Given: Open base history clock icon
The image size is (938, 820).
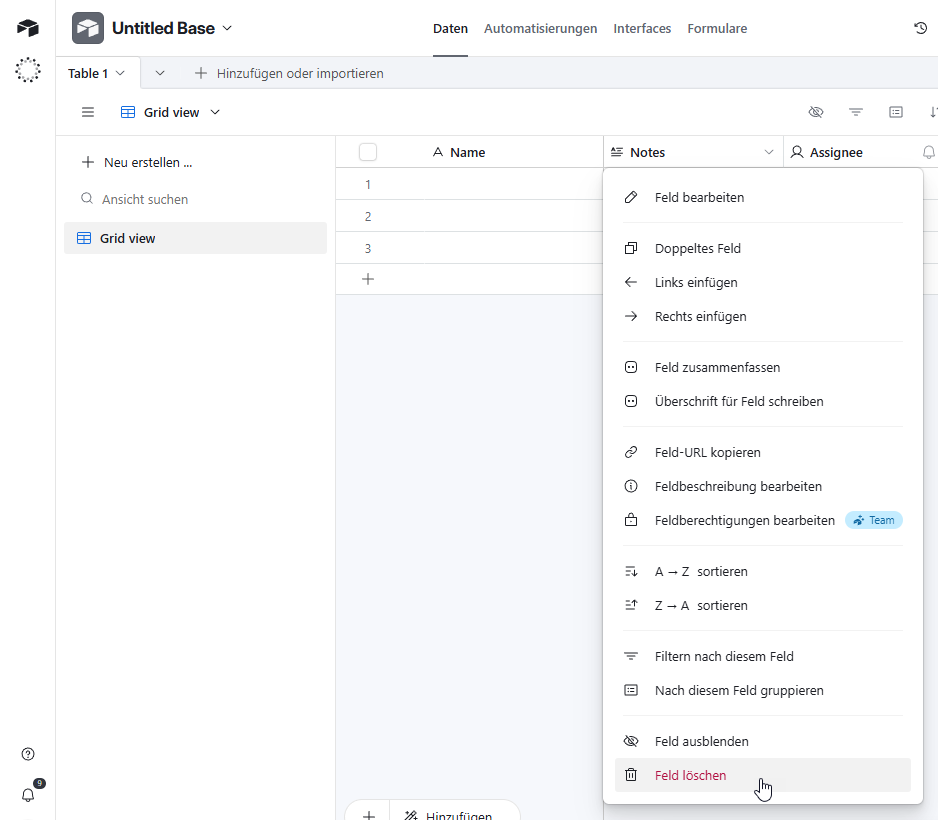Looking at the screenshot, I should pos(920,28).
